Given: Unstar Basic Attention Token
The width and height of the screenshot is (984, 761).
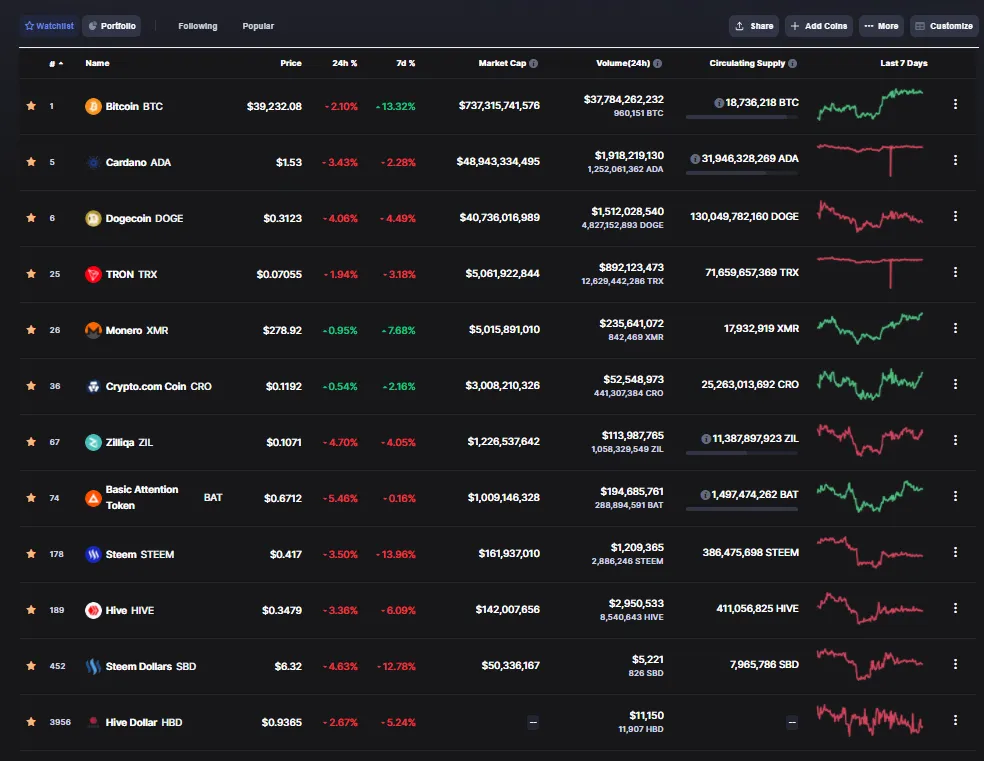Looking at the screenshot, I should tap(31, 498).
